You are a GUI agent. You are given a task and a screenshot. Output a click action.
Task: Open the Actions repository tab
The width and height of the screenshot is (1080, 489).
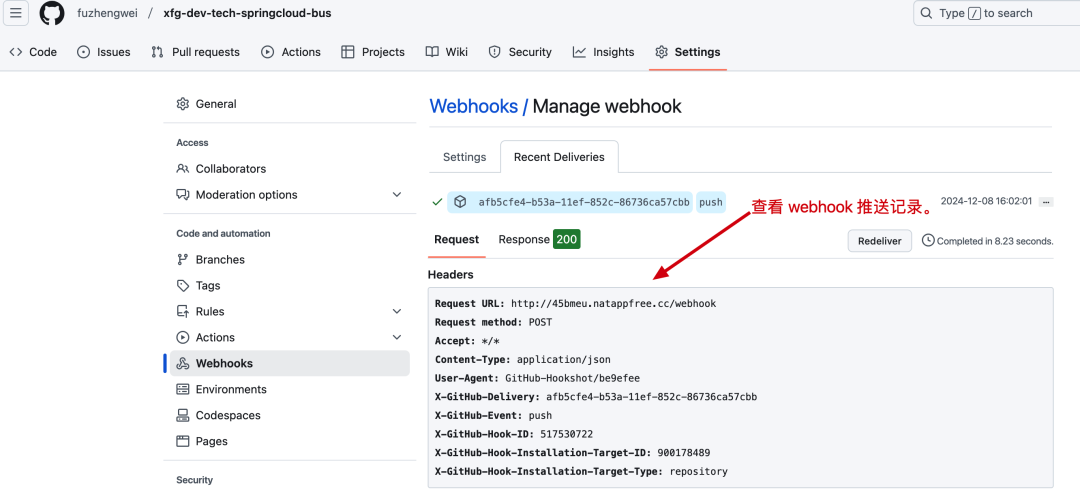(291, 52)
